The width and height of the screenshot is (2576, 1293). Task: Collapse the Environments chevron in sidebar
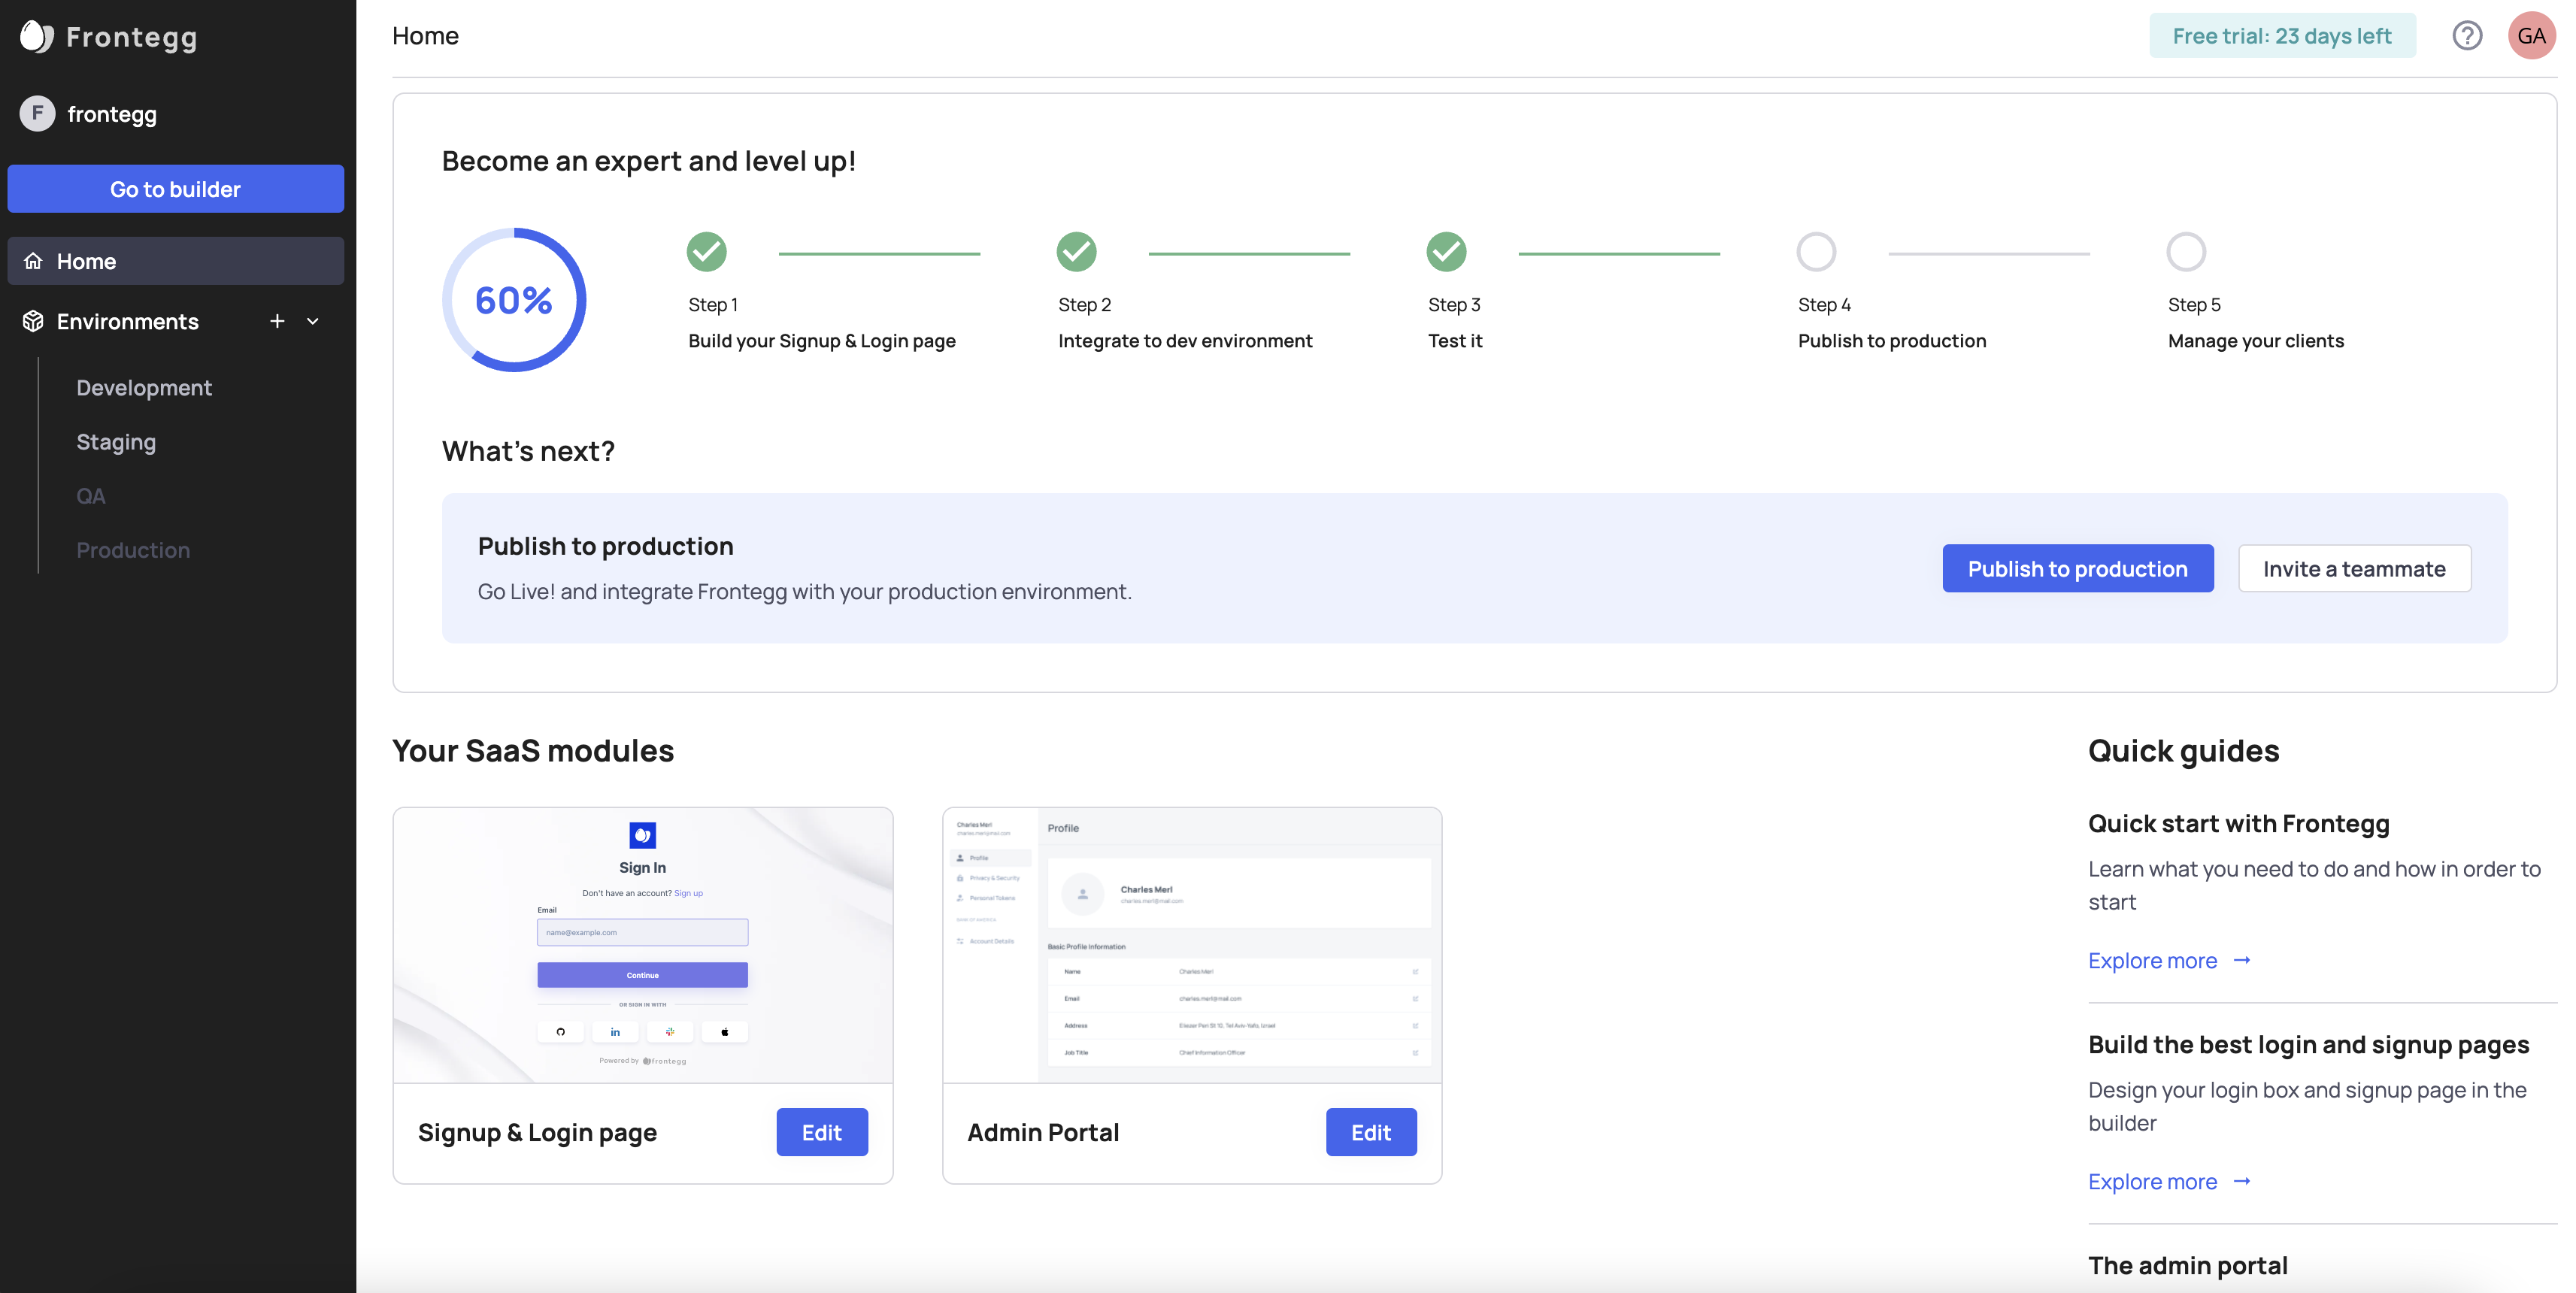[x=313, y=321]
